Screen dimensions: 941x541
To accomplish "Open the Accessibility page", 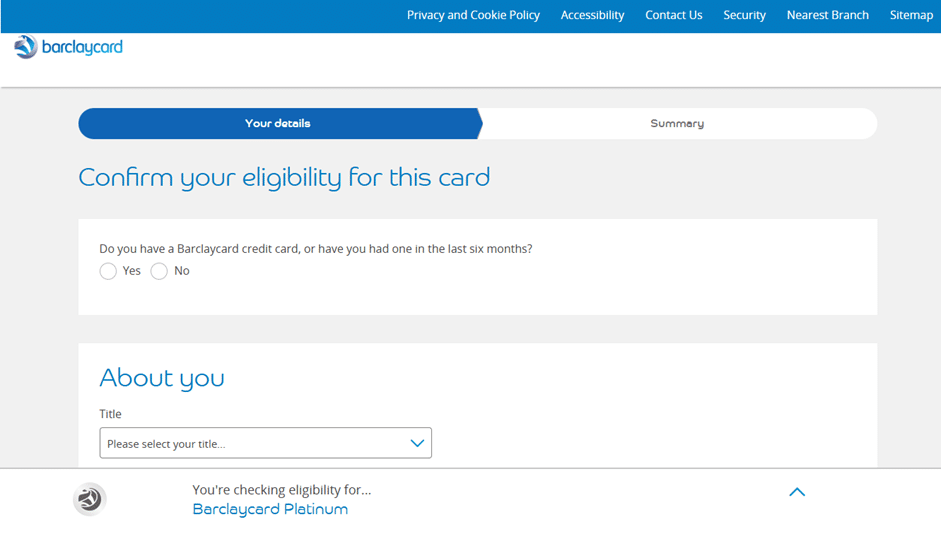I will pos(592,15).
